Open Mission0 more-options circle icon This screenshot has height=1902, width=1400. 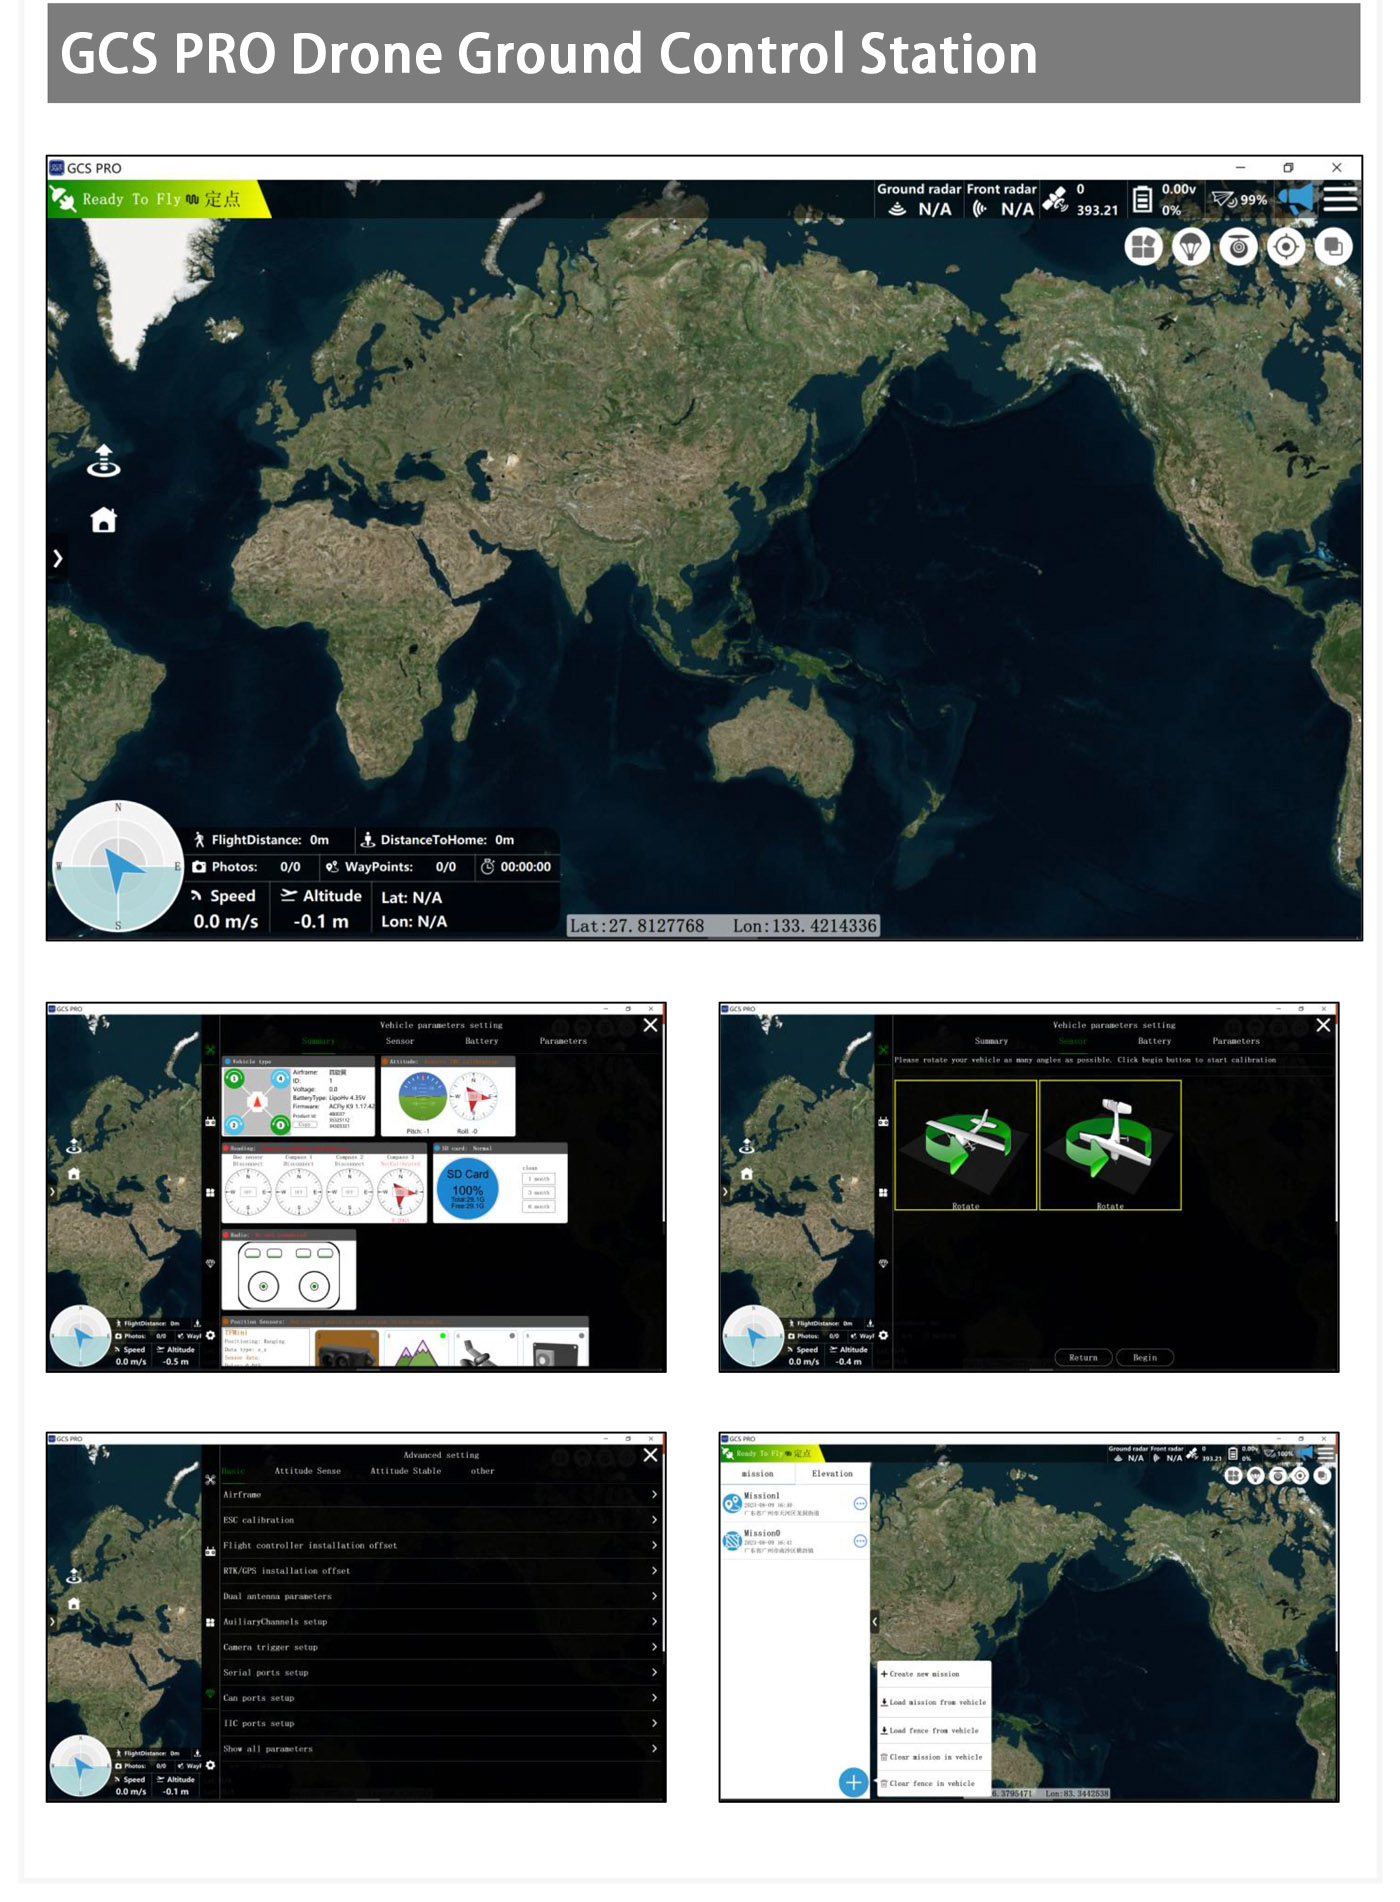pyautogui.click(x=860, y=1541)
